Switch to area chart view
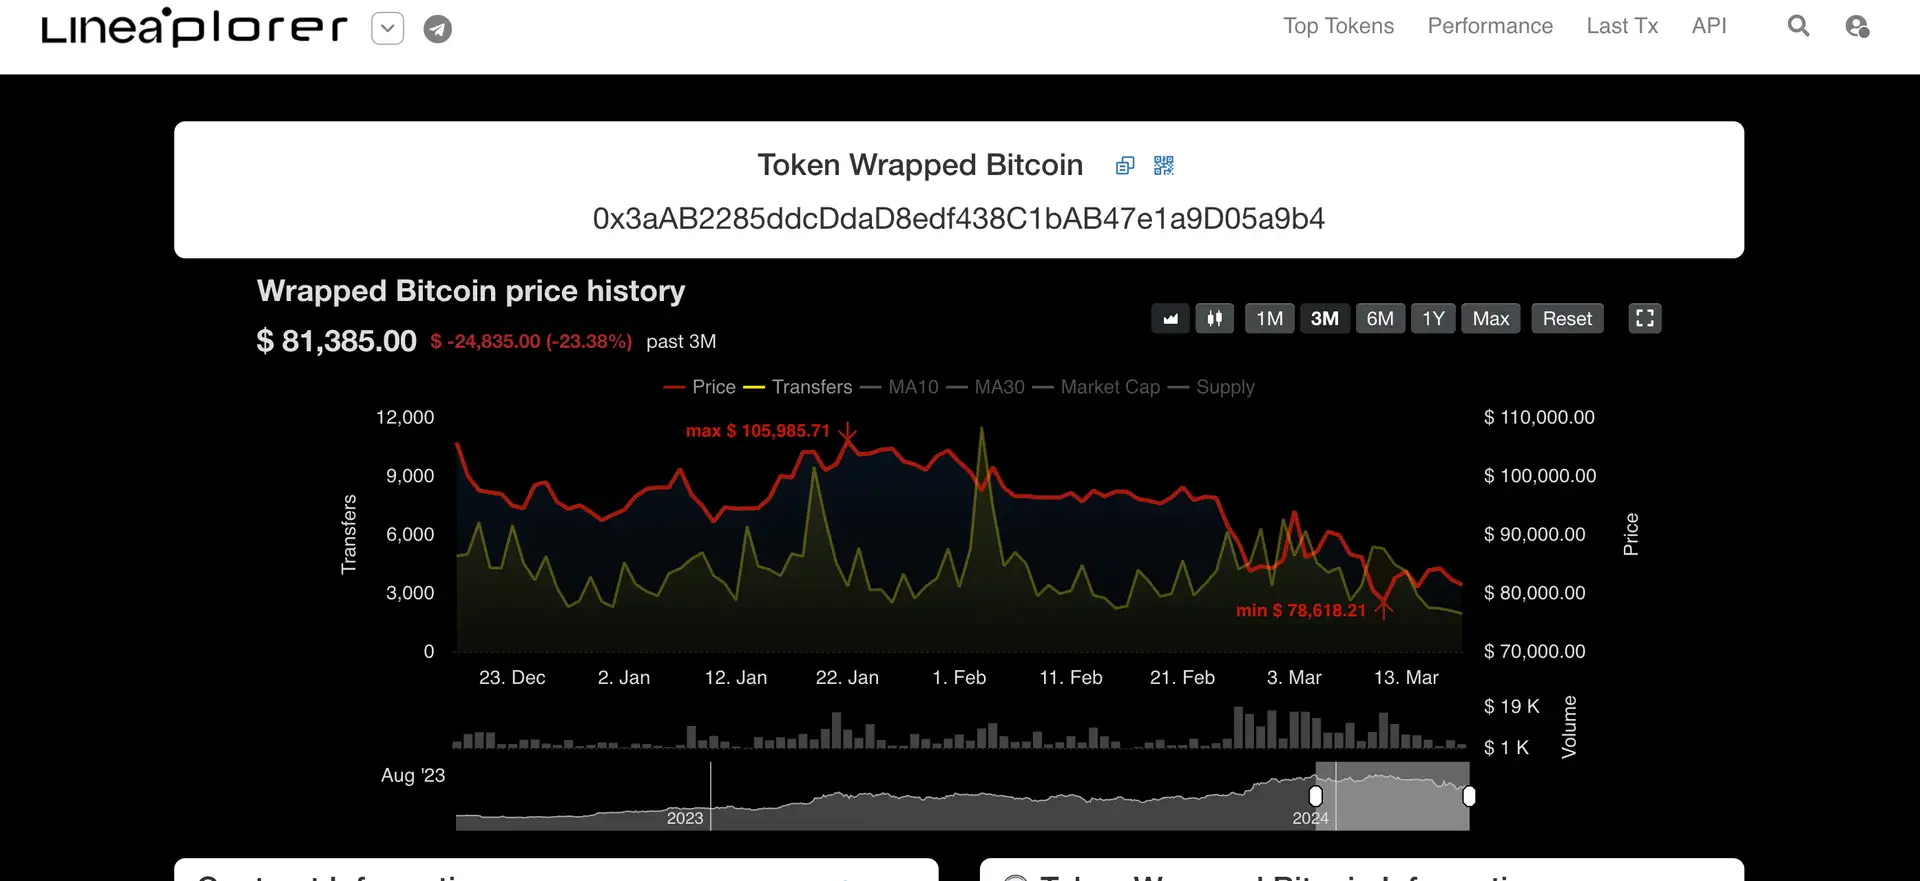 tap(1170, 319)
